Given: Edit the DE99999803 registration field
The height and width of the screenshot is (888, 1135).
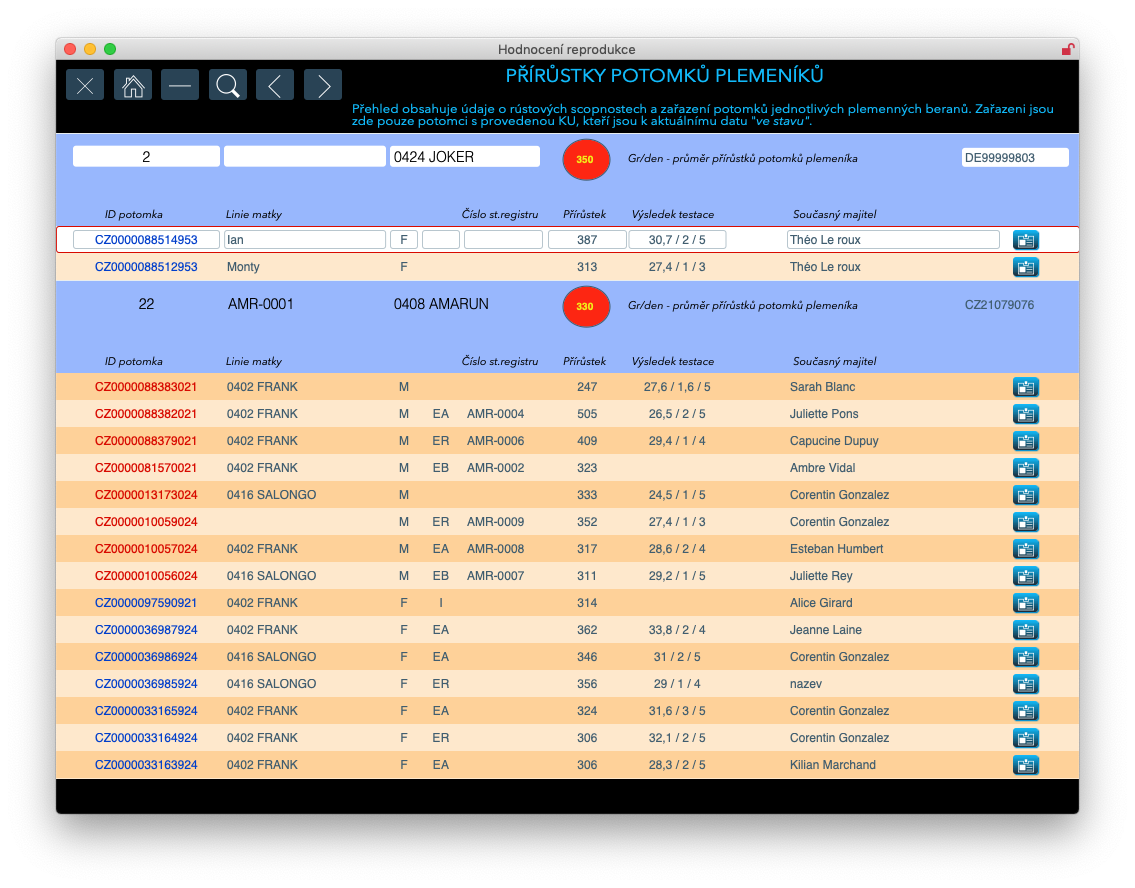Looking at the screenshot, I should 1014,157.
